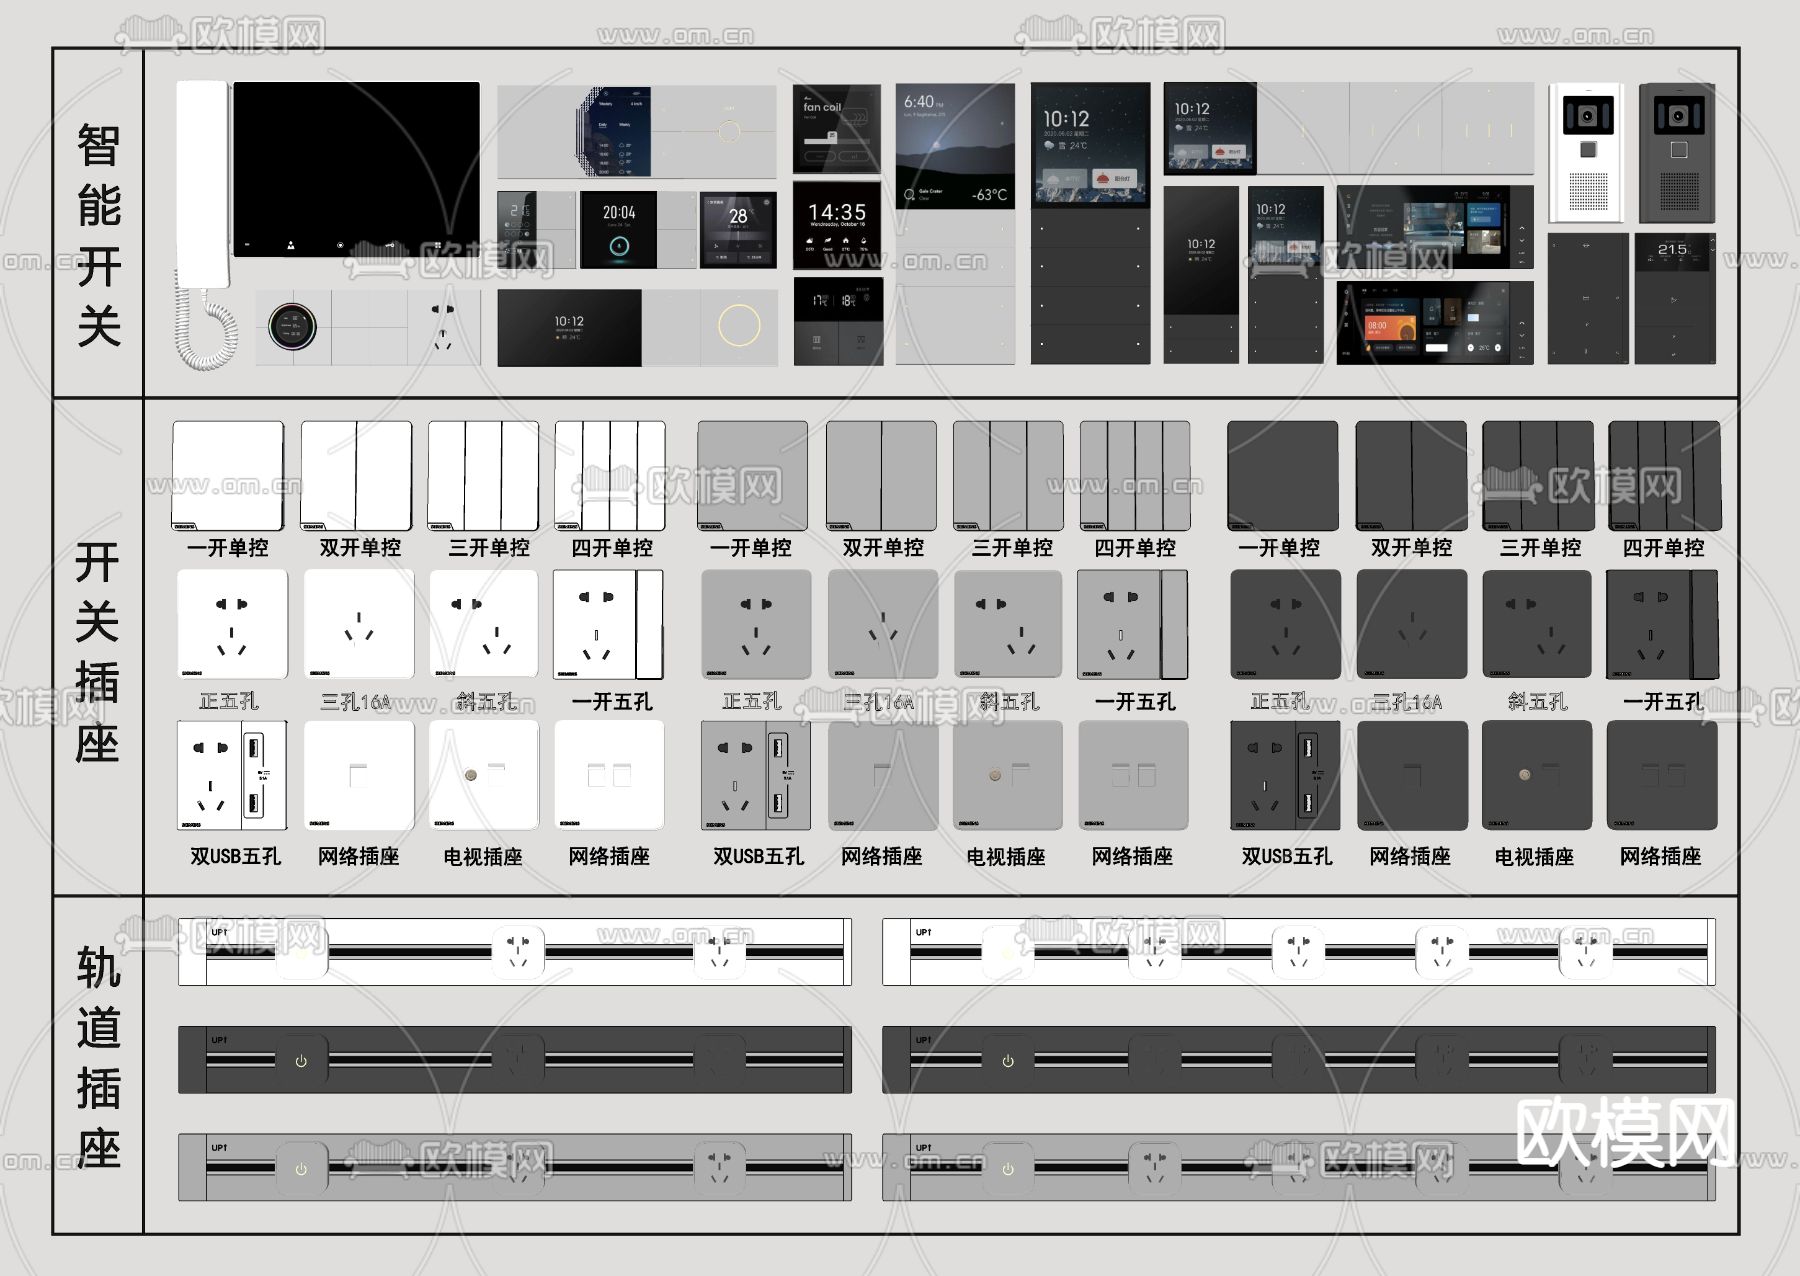The width and height of the screenshot is (1800, 1276).
Task: Pick the dark single-port 网络插座 socket
Action: coord(1412,775)
